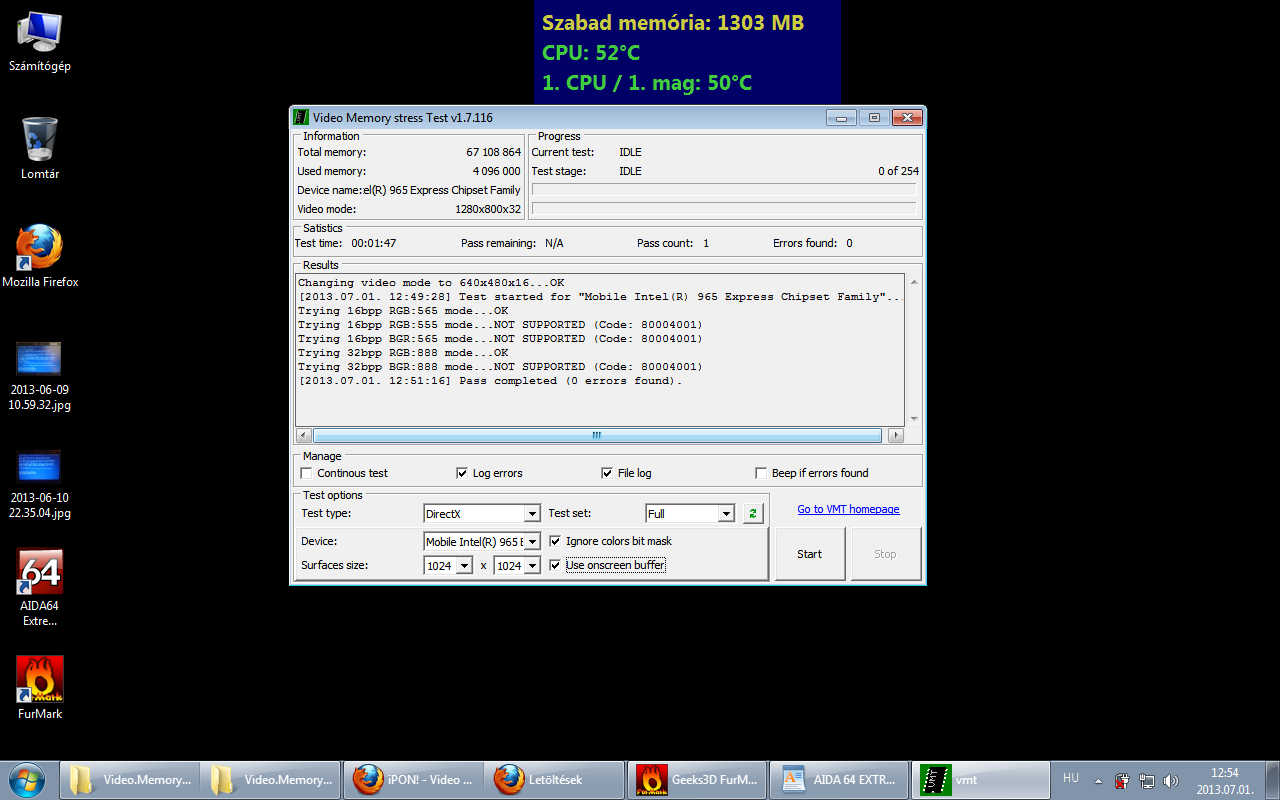Viewport: 1280px width, 800px height.
Task: Open the volume speaker tray icon
Action: pos(1170,780)
